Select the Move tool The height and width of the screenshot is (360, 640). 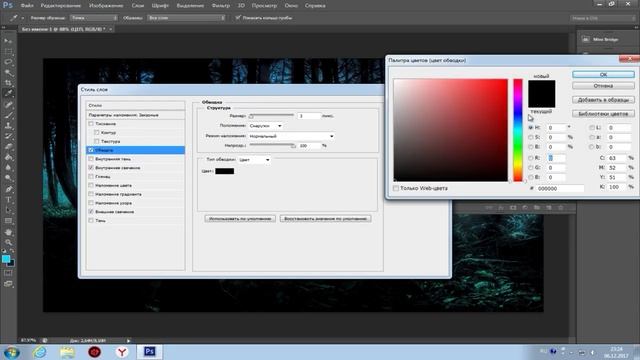coord(8,41)
